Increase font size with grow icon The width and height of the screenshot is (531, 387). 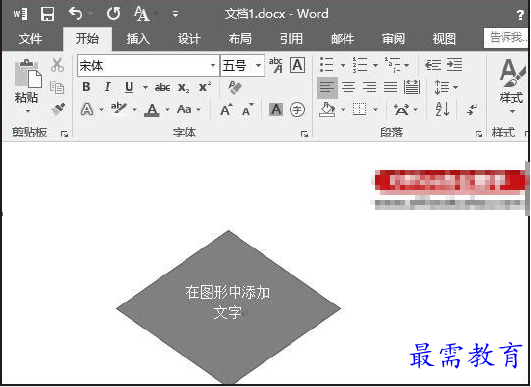pos(226,109)
